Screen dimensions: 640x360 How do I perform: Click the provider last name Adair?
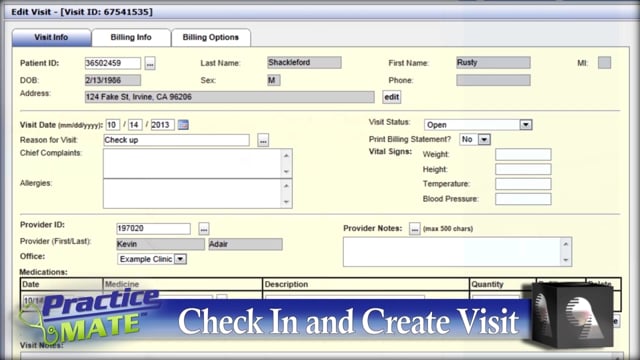245,244
